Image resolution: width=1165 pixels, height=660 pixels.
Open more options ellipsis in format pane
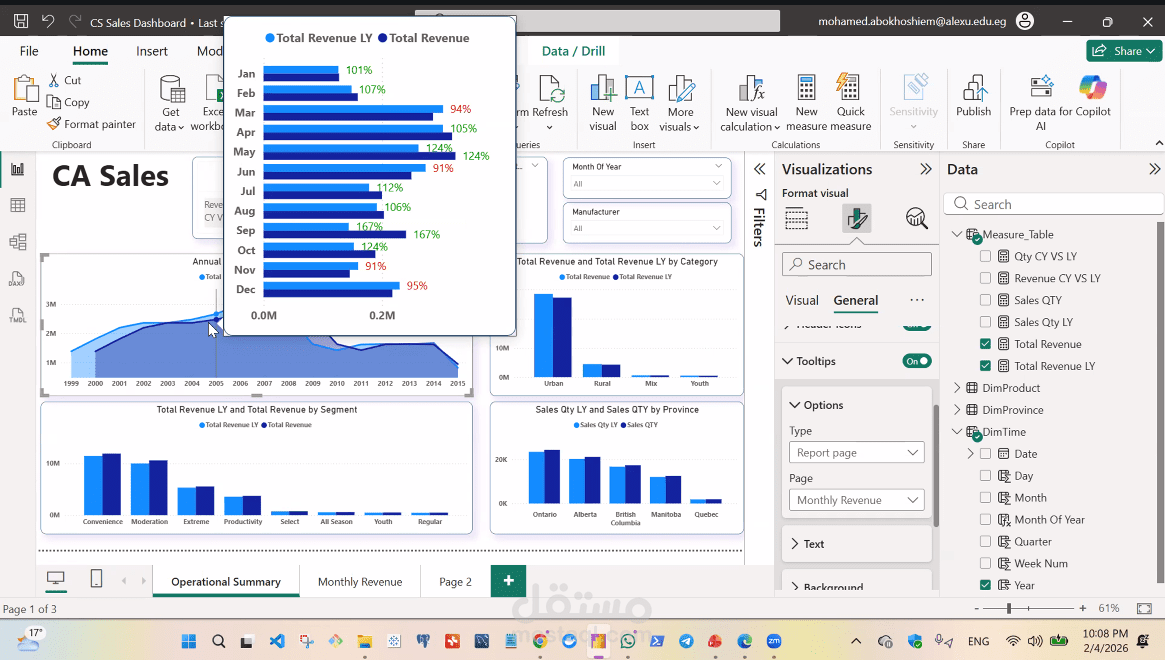pyautogui.click(x=917, y=300)
